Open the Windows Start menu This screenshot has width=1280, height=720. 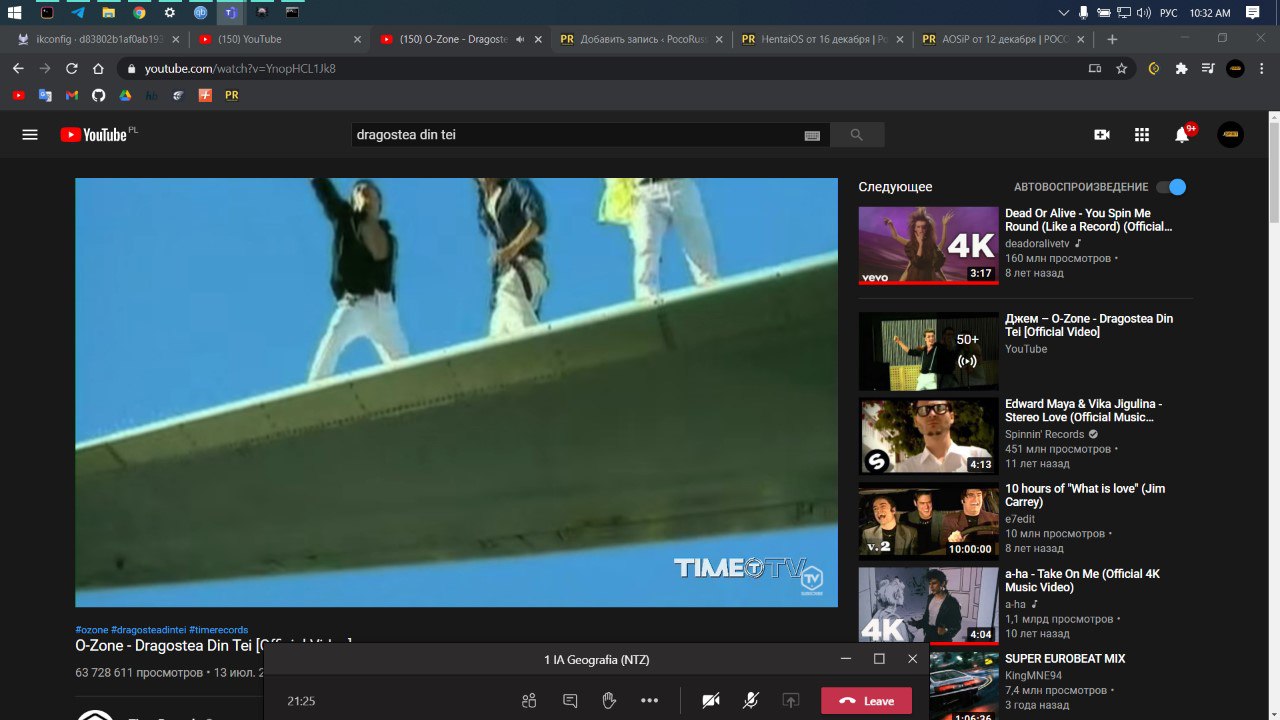(16, 13)
